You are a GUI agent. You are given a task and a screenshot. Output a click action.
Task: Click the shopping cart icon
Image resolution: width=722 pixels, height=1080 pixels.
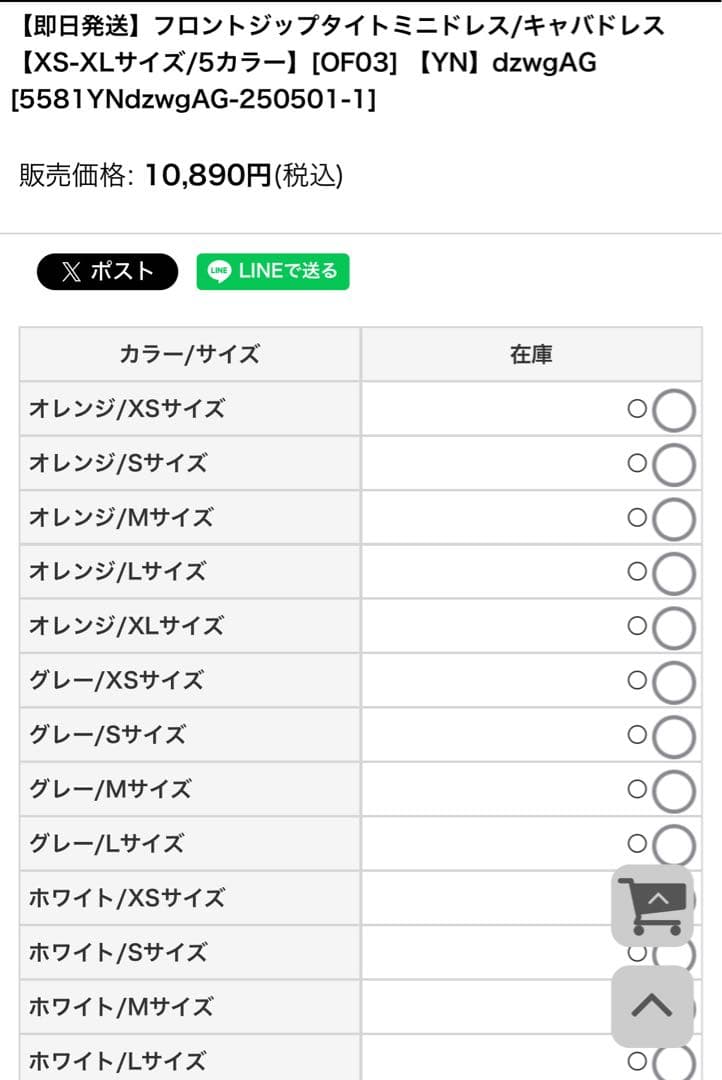click(x=652, y=905)
